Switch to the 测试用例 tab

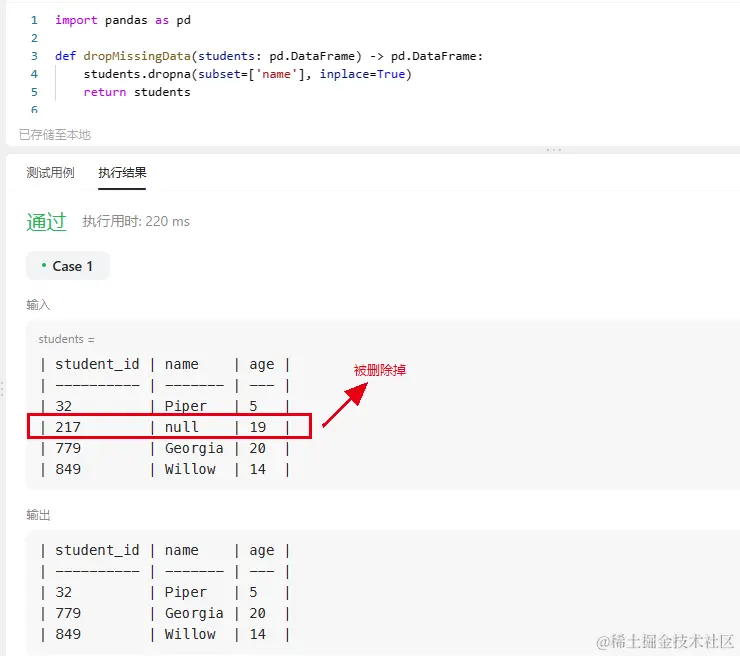[x=50, y=173]
